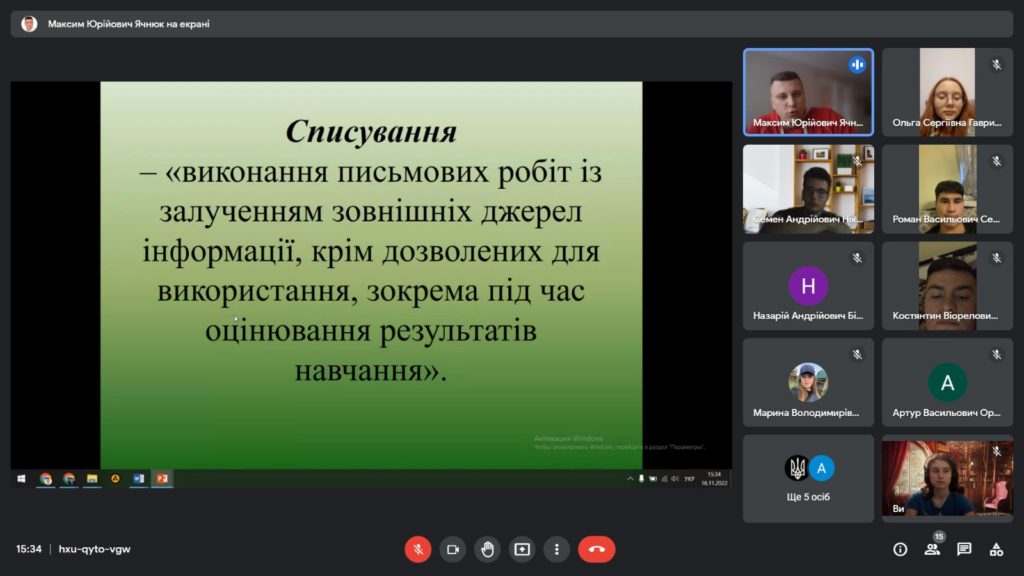Image resolution: width=1024 pixels, height=576 pixels.
Task: Click muted mic icon on Марина's tile
Action: 857,355
